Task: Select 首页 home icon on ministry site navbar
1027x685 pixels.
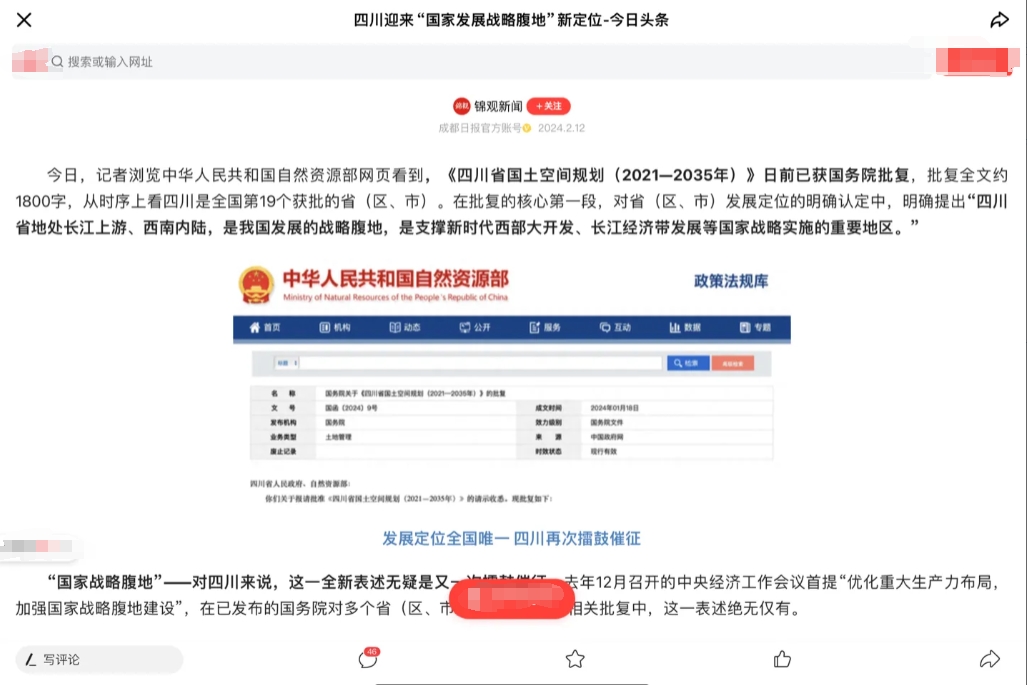Action: tap(253, 327)
